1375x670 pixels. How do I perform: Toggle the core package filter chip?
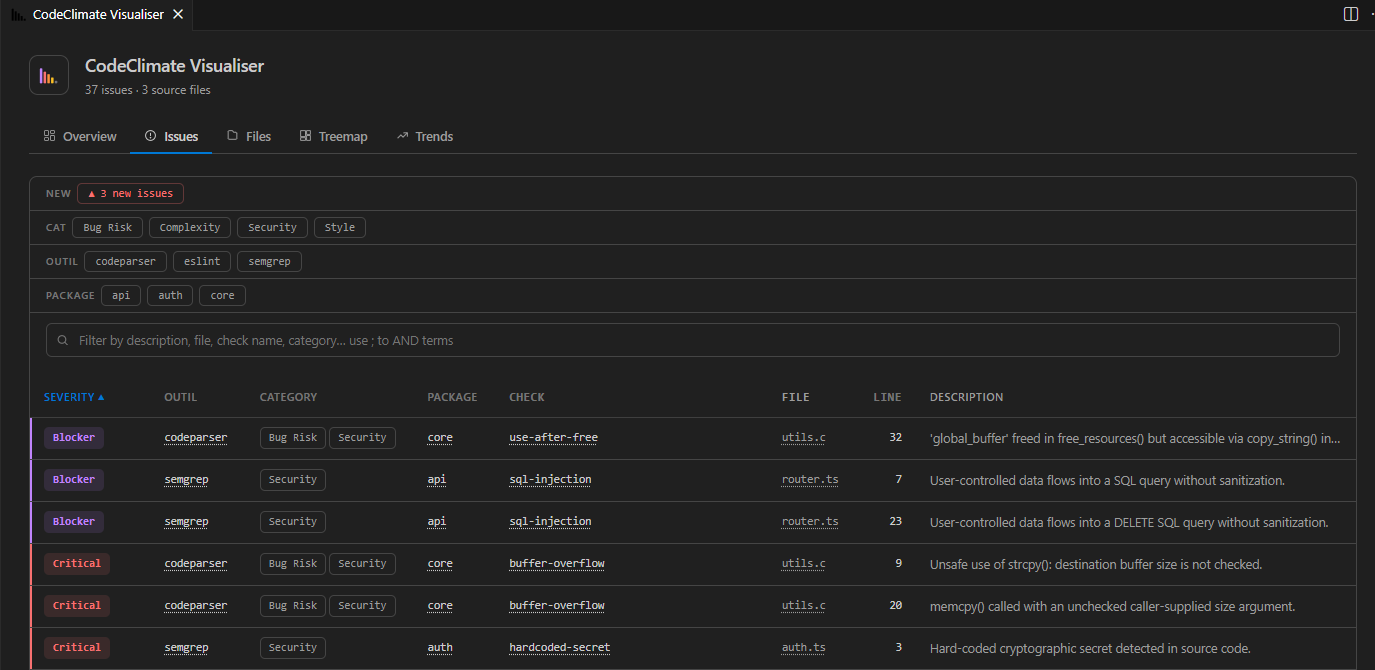pyautogui.click(x=222, y=296)
